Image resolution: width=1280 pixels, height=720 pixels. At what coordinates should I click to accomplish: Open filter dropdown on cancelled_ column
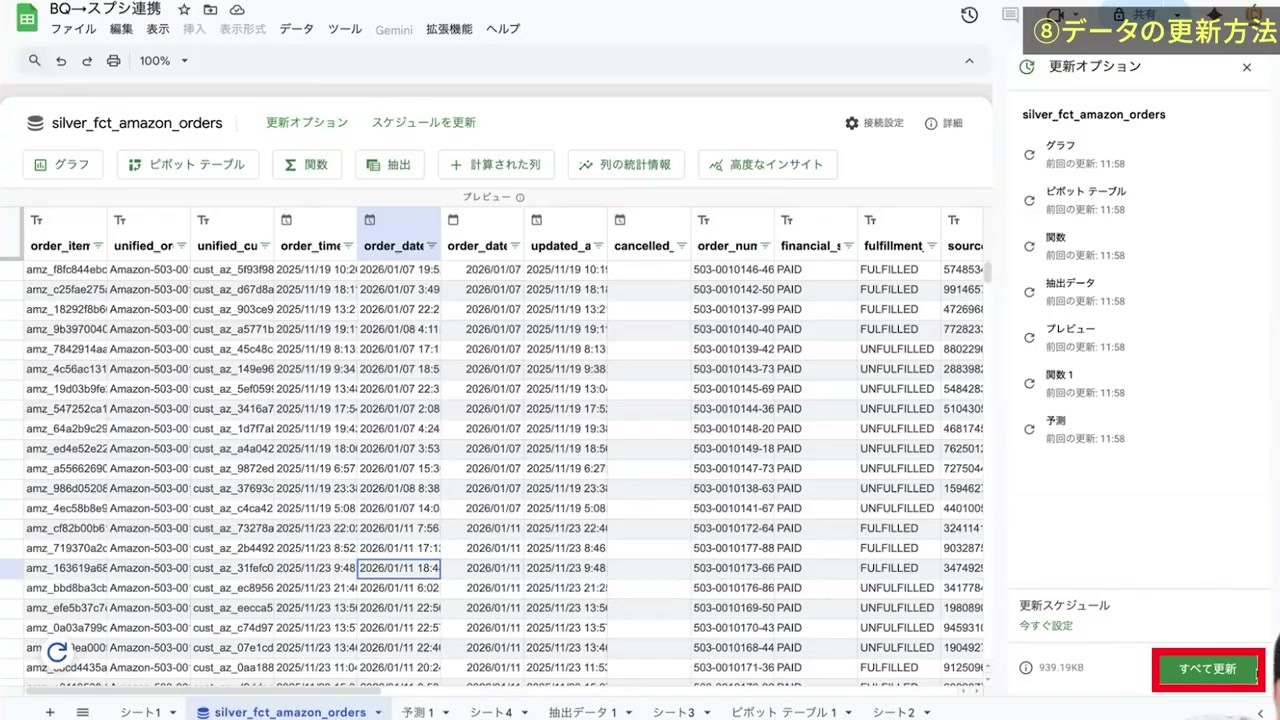coord(682,246)
